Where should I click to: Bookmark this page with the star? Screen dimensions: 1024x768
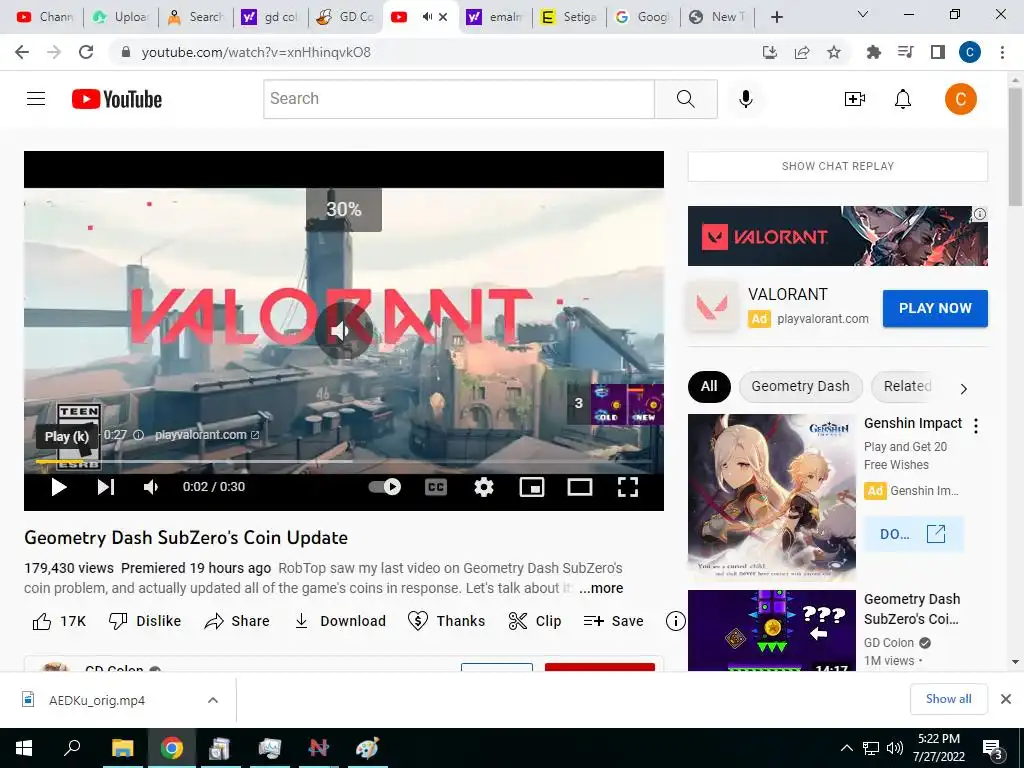[x=834, y=52]
